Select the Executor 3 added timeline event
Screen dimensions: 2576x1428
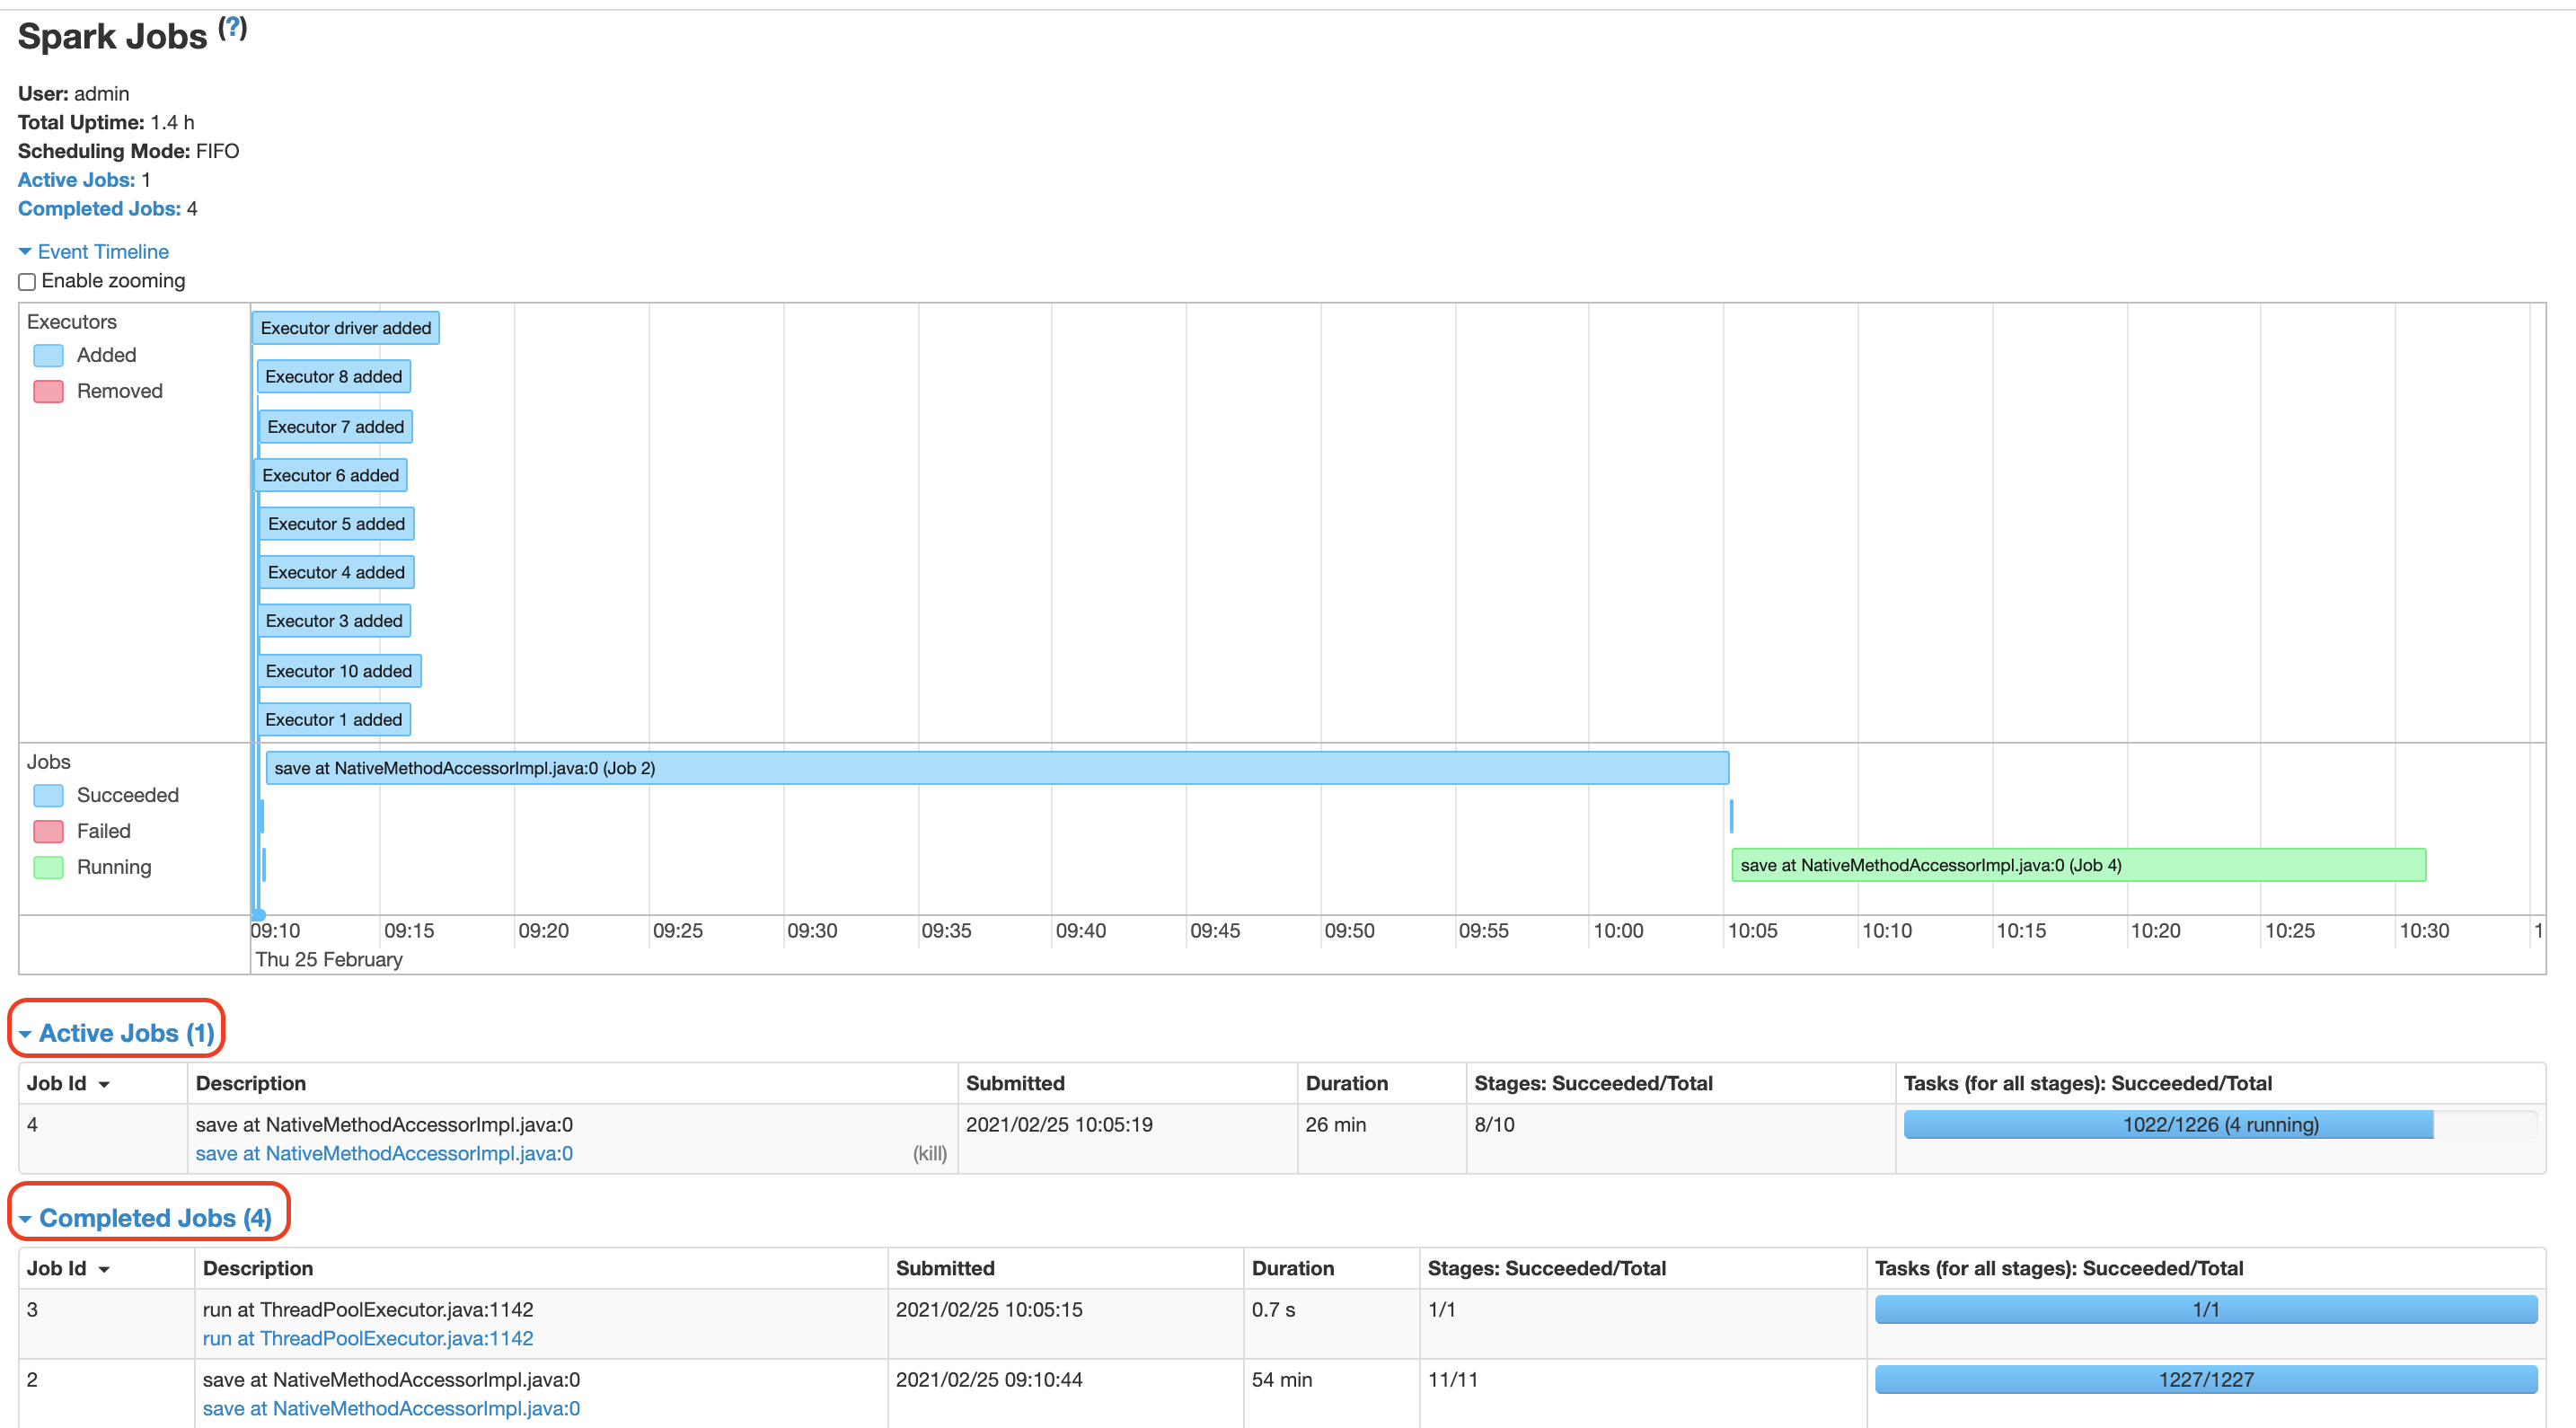pos(335,621)
